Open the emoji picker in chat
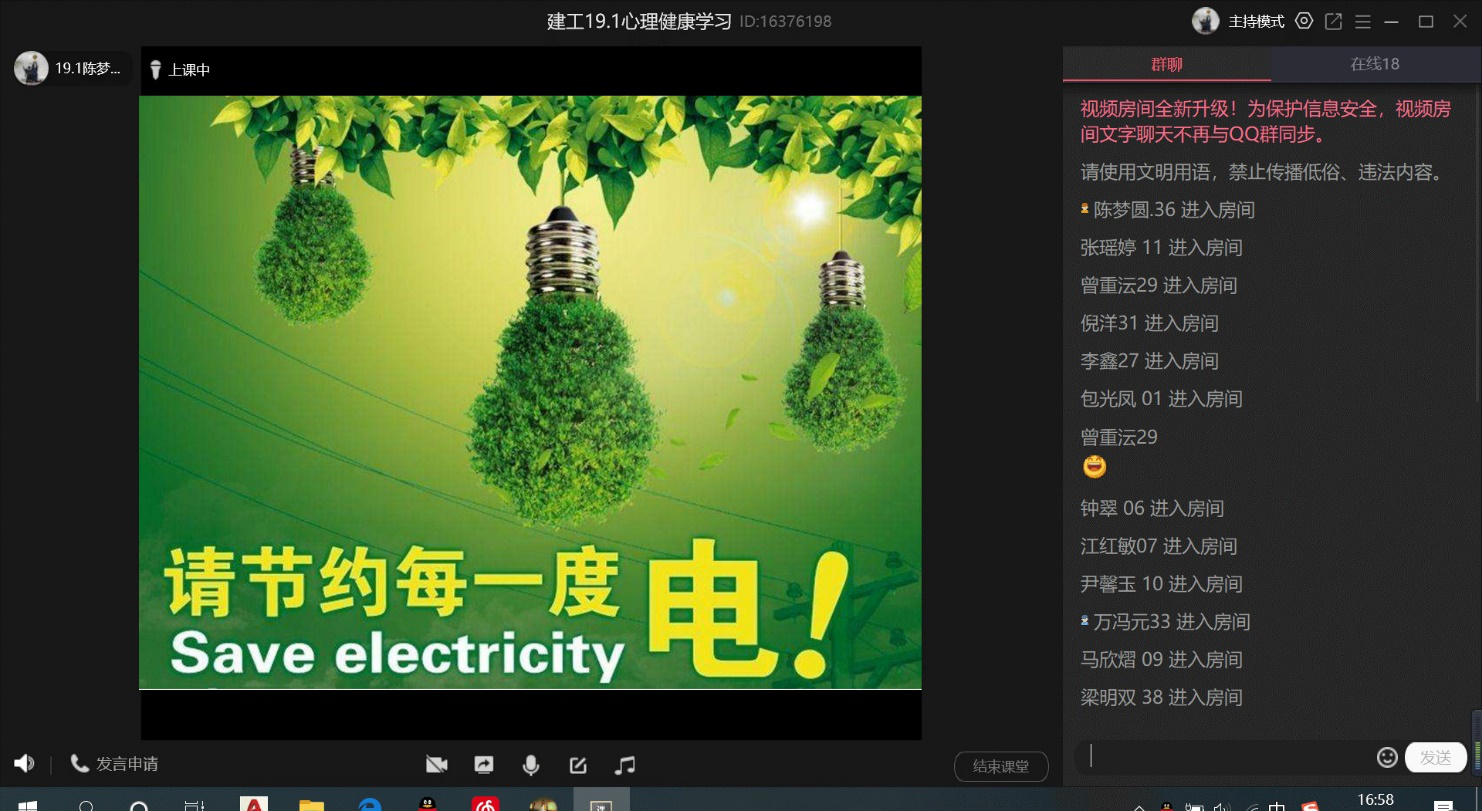The width and height of the screenshot is (1482, 811). tap(1388, 757)
